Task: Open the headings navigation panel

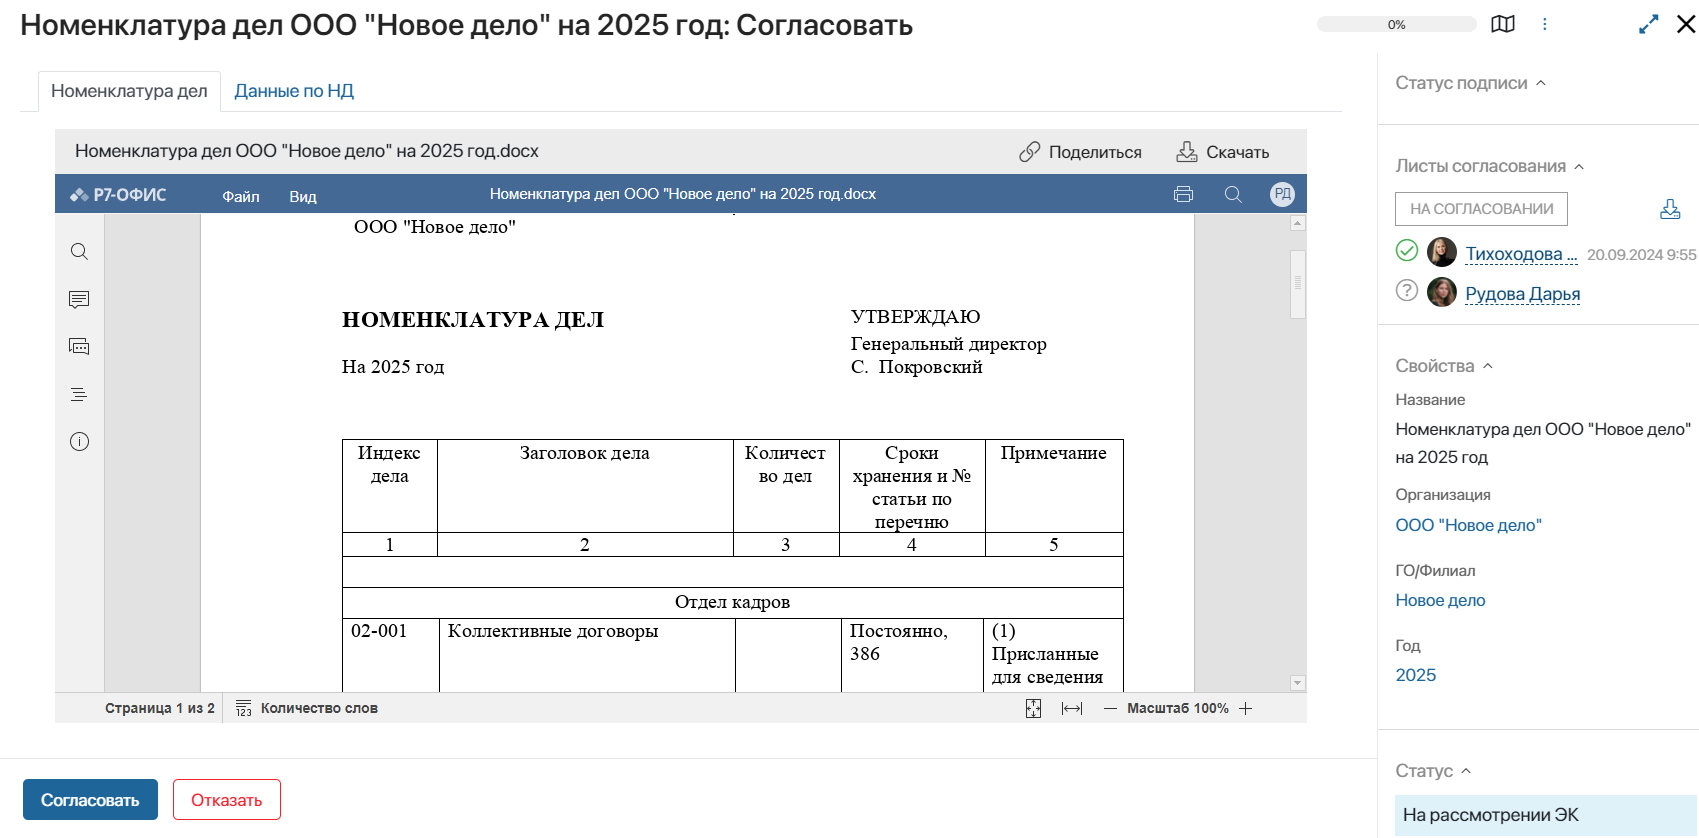Action: click(x=79, y=395)
